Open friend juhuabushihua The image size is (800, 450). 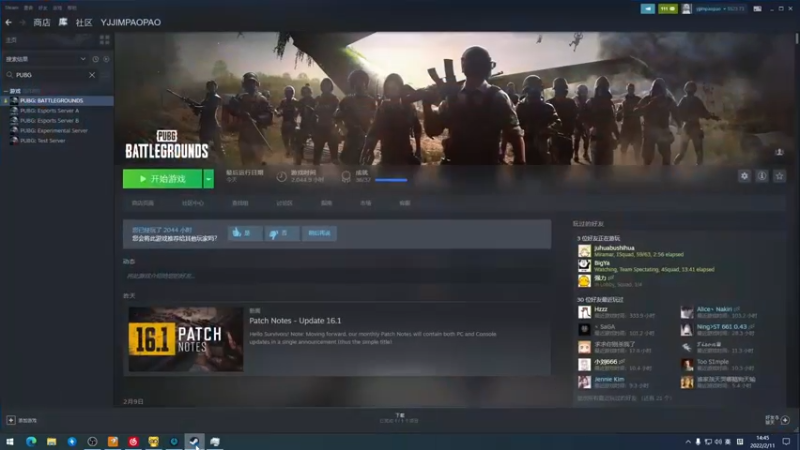coord(614,248)
